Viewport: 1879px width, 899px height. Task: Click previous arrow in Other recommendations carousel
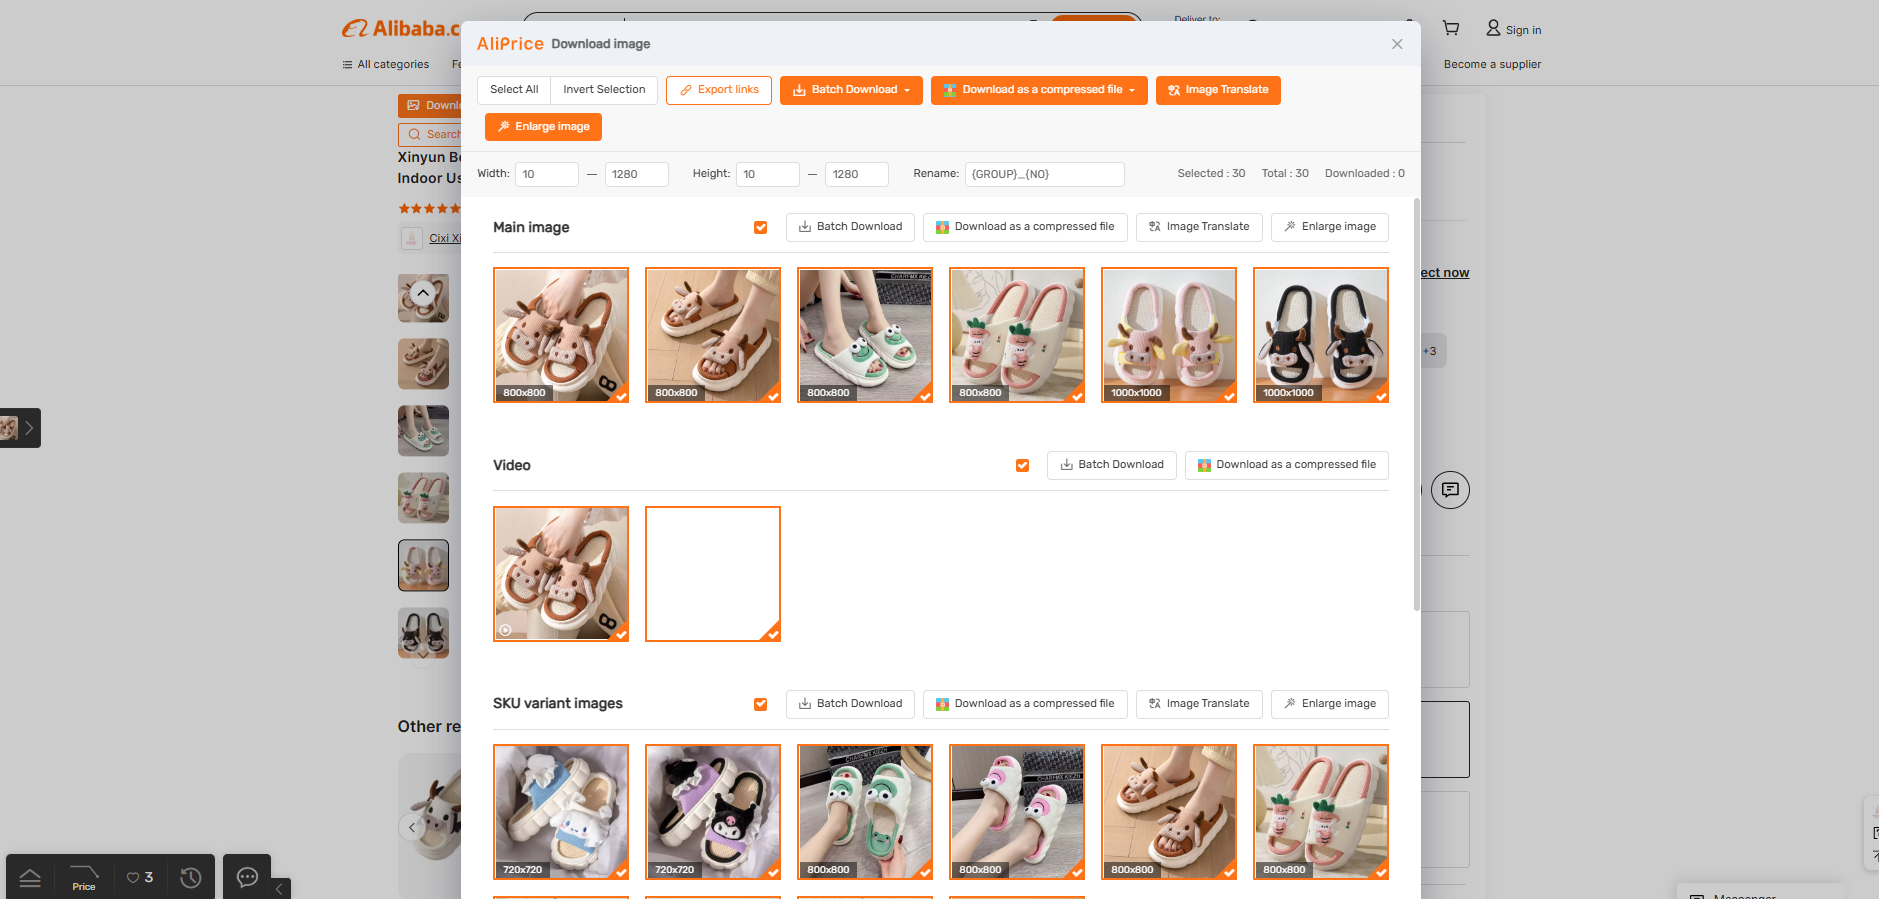point(411,827)
